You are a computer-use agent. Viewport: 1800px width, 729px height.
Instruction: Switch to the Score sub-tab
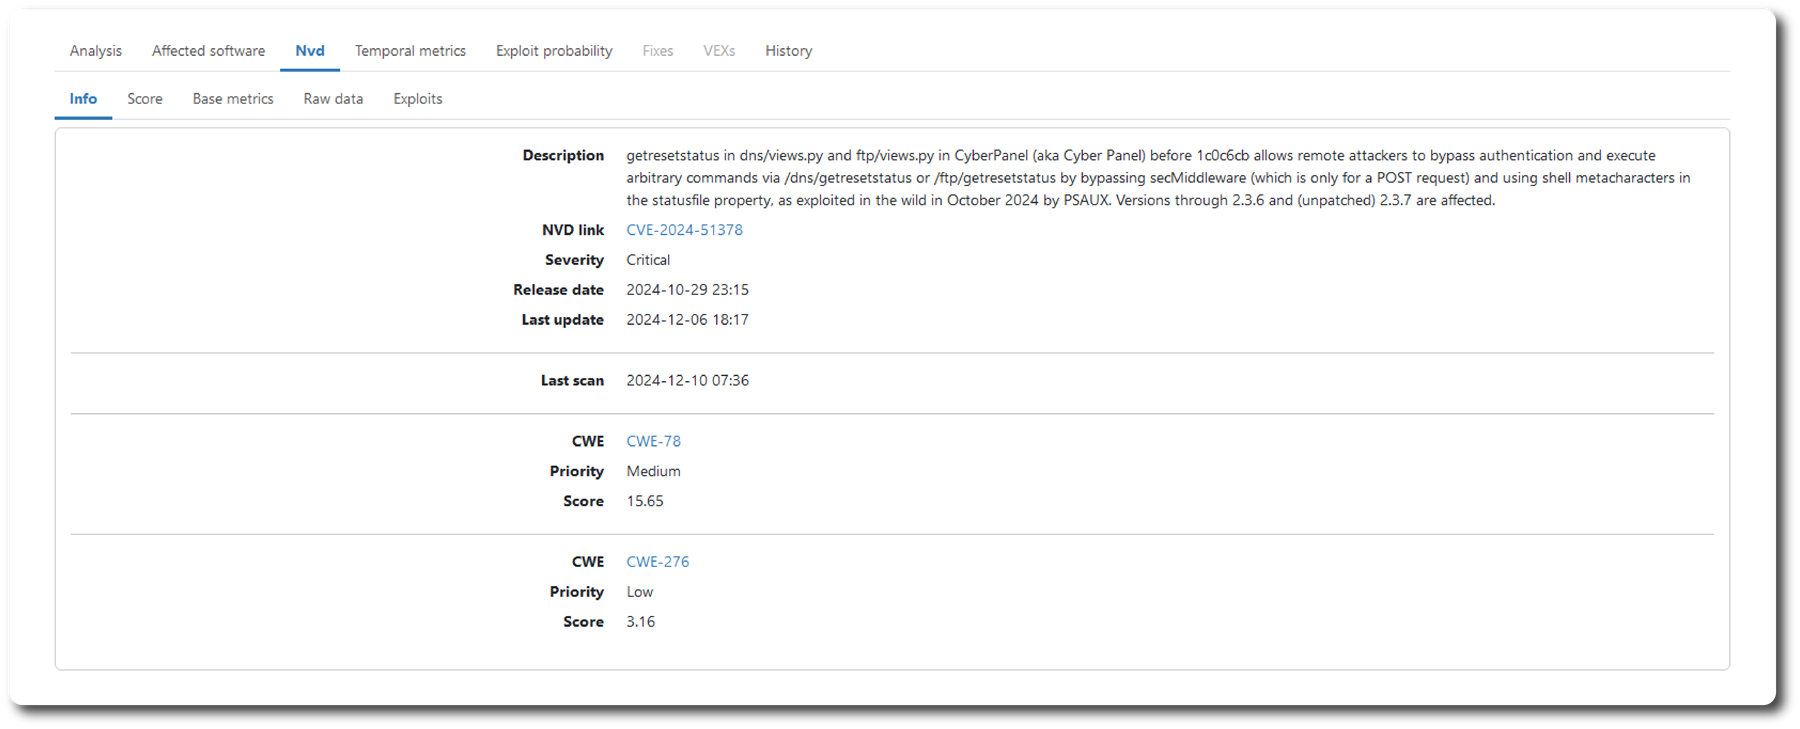pos(144,99)
